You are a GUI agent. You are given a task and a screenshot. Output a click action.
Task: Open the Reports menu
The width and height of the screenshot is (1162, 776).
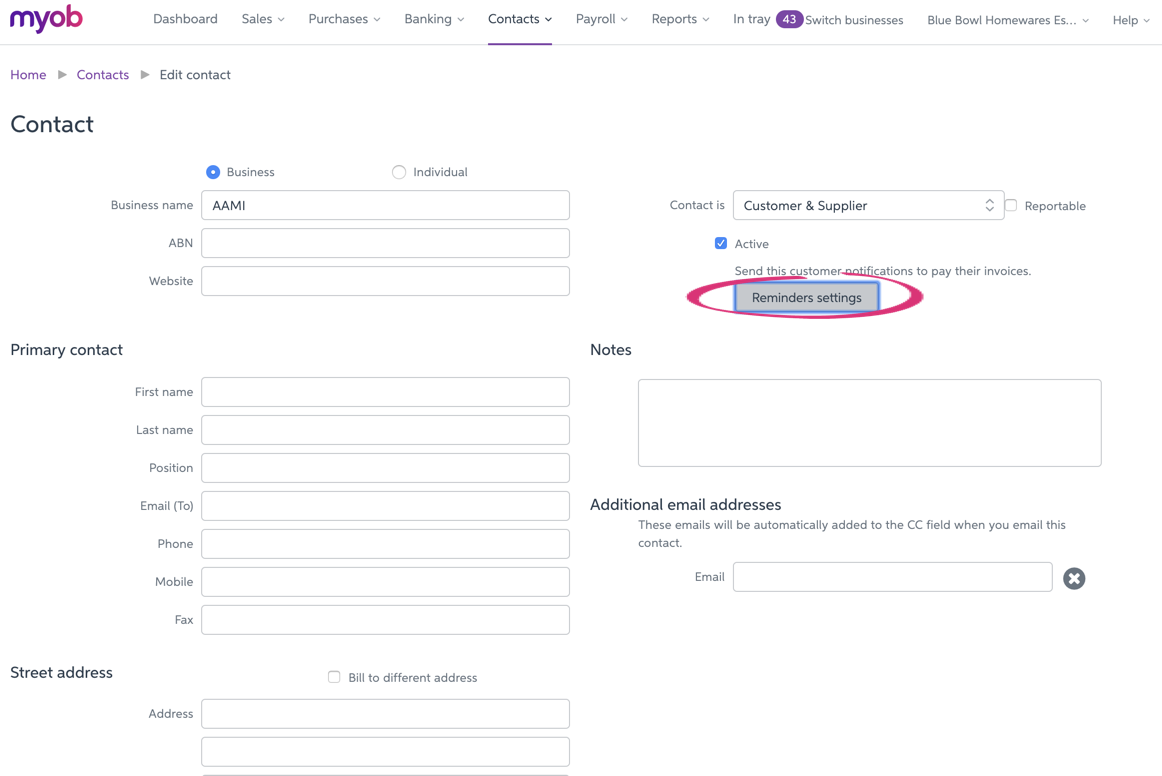click(680, 19)
